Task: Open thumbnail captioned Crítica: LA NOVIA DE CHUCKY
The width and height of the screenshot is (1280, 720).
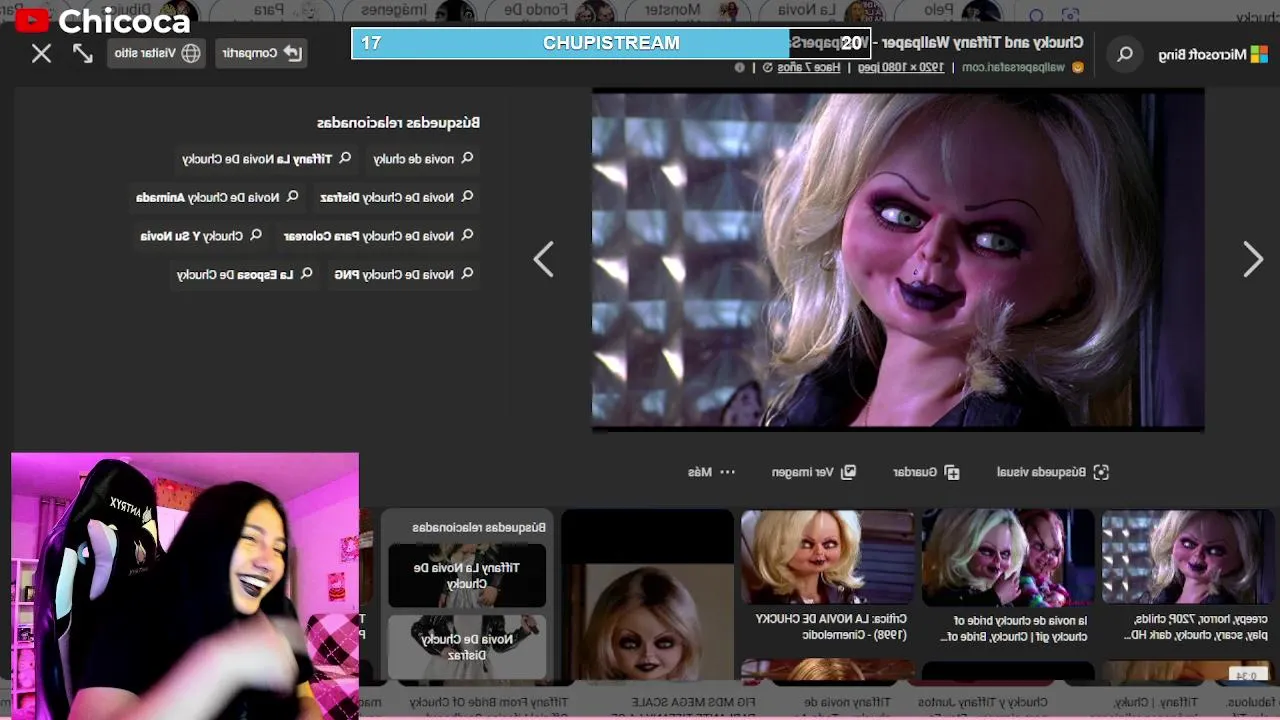Action: (827, 557)
